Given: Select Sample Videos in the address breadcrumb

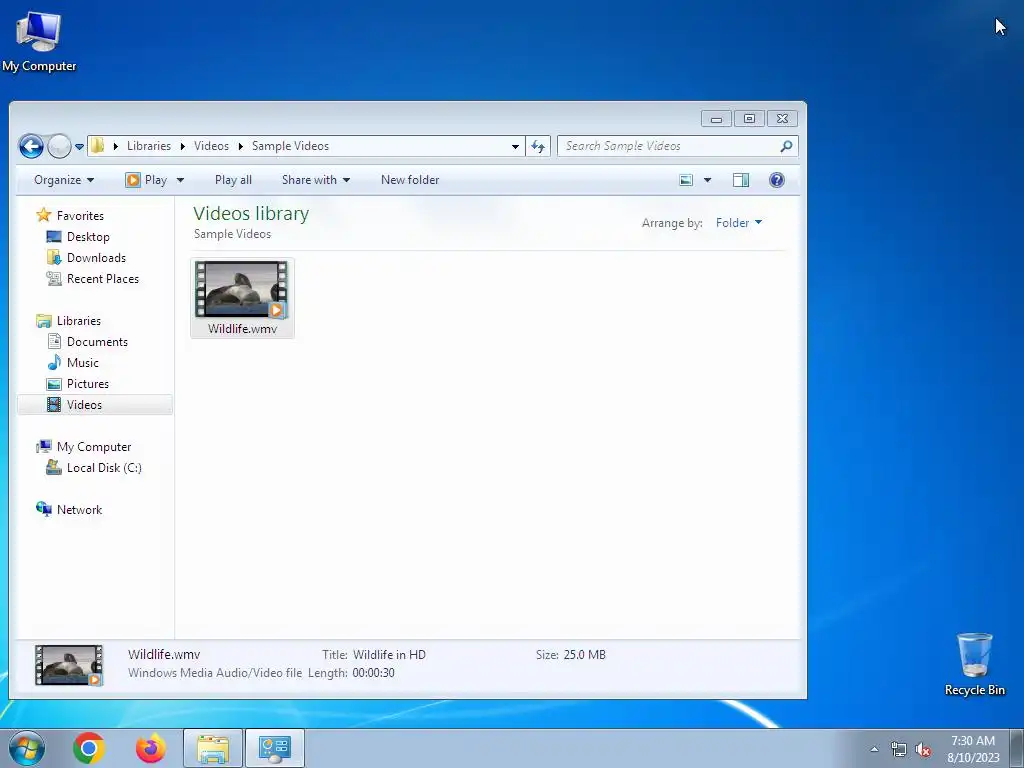Looking at the screenshot, I should 291,146.
